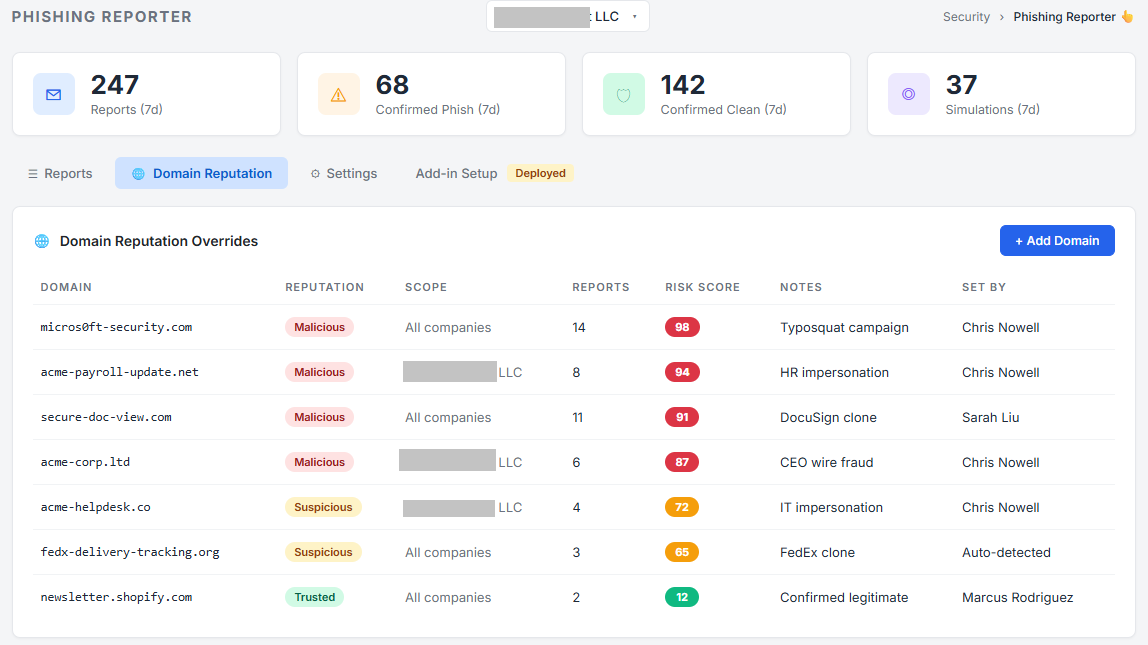Click the globe icon beside Domain Reputation Overrides heading
This screenshot has width=1148, height=645.
pos(41,241)
